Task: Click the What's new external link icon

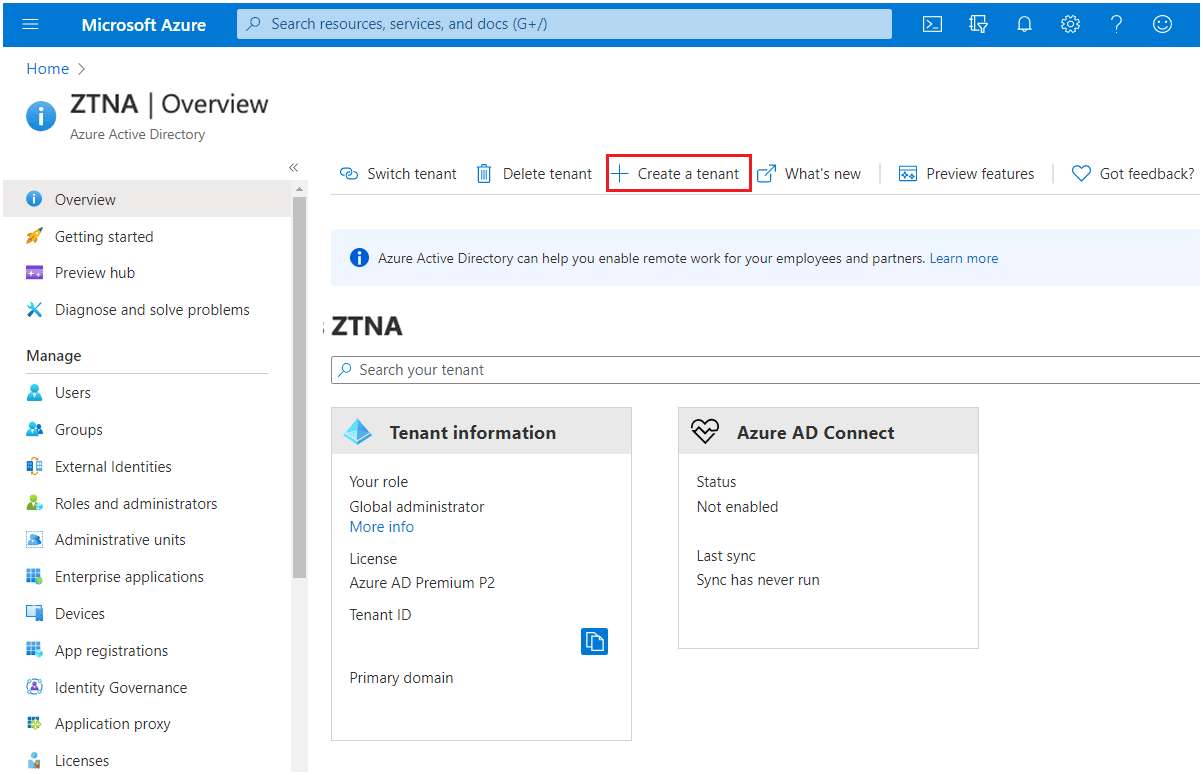Action: (x=766, y=174)
